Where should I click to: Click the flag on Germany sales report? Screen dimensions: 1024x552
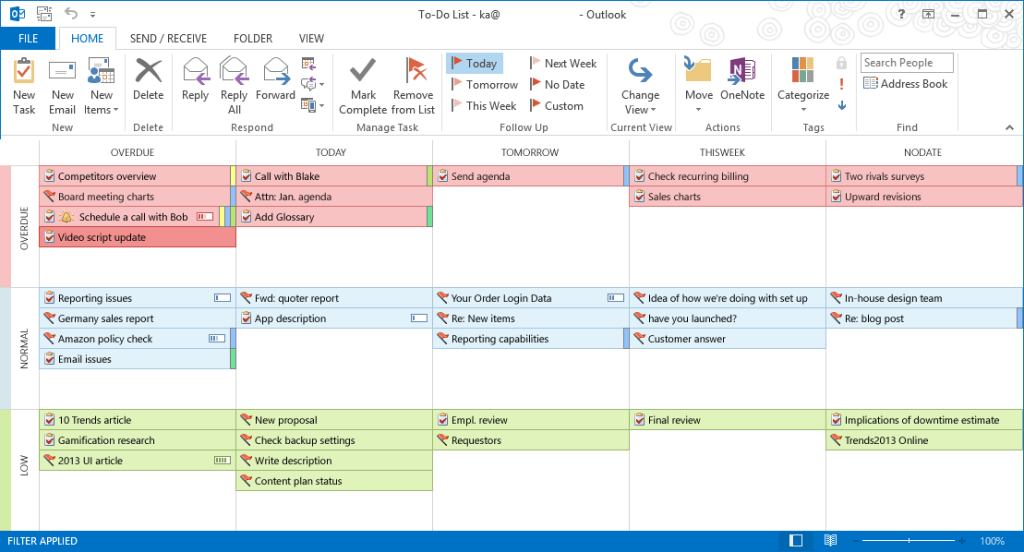pyautogui.click(x=50, y=318)
